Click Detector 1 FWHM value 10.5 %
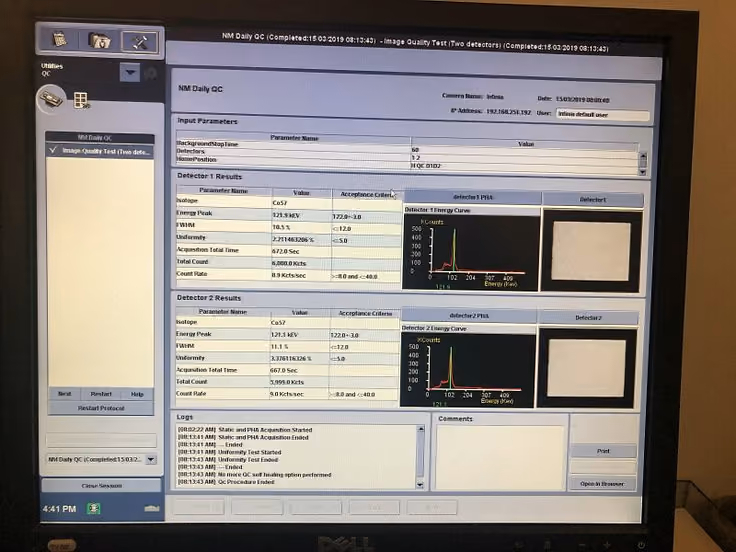736x552 pixels. pyautogui.click(x=281, y=227)
